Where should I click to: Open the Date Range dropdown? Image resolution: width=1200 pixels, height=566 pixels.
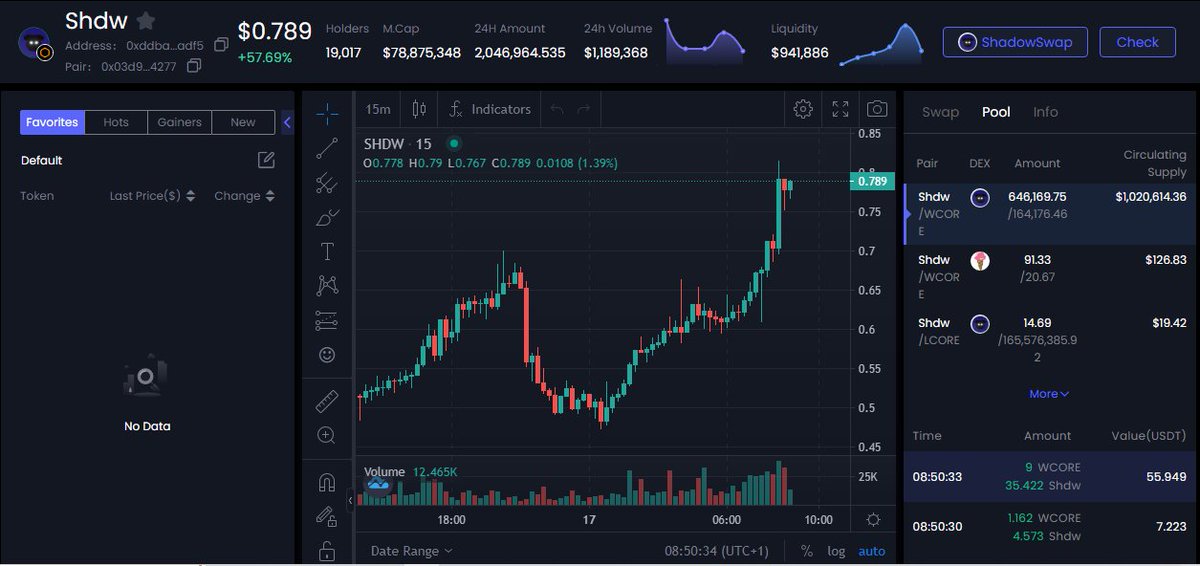(x=412, y=551)
